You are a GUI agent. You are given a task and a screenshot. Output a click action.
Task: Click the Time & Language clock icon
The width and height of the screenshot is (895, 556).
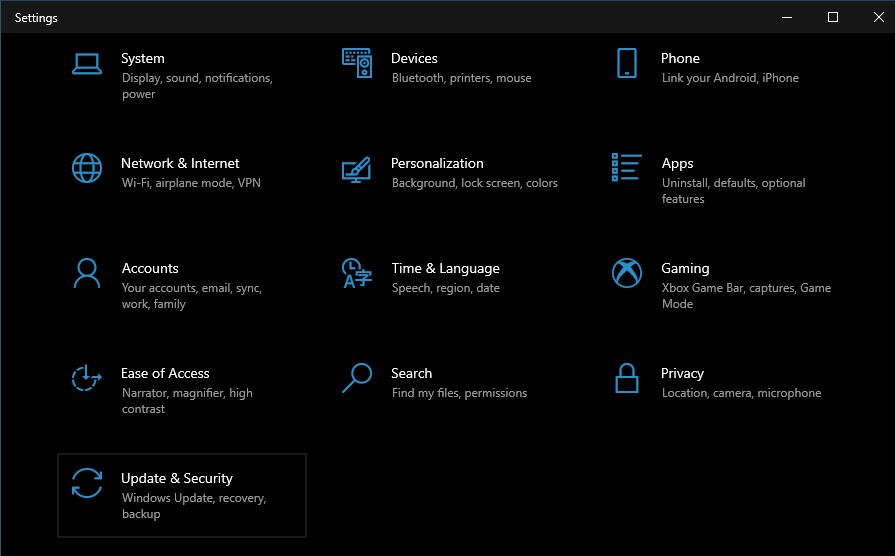point(357,273)
